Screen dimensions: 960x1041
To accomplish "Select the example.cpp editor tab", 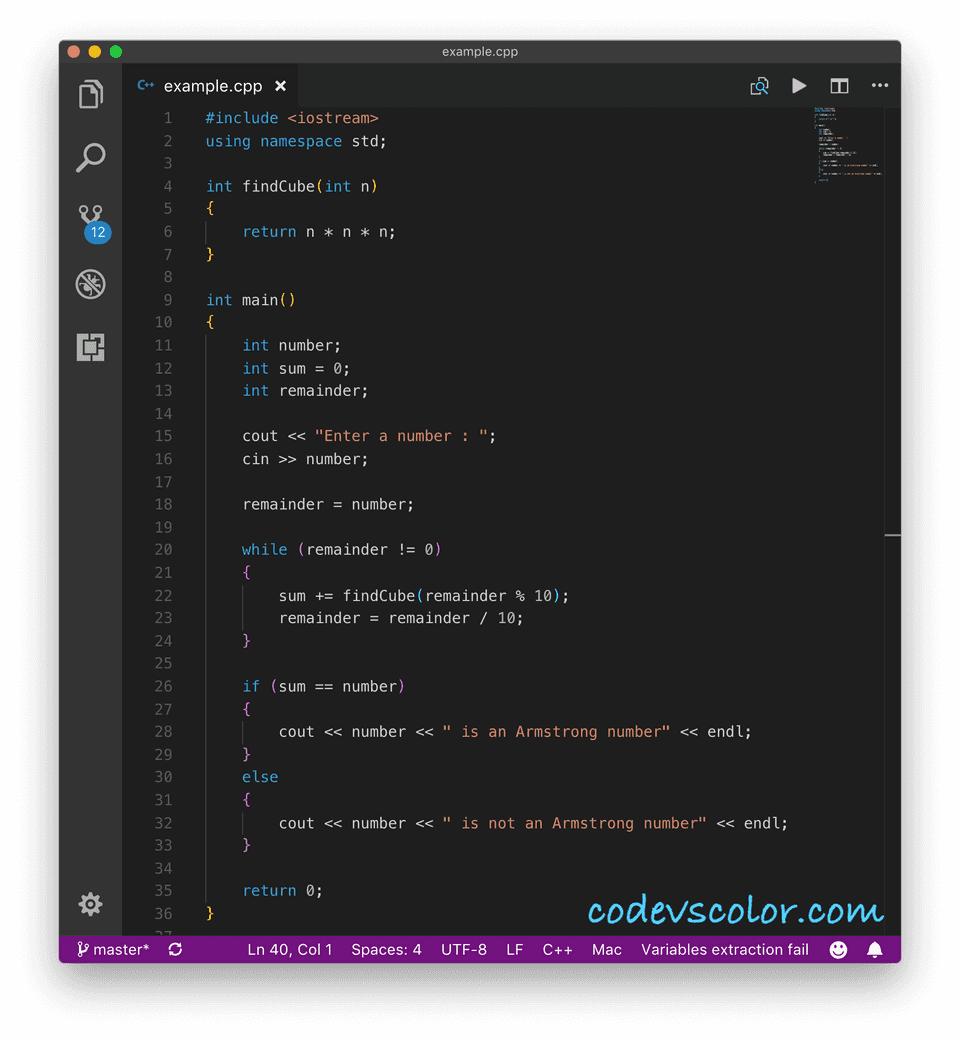I will [x=210, y=85].
